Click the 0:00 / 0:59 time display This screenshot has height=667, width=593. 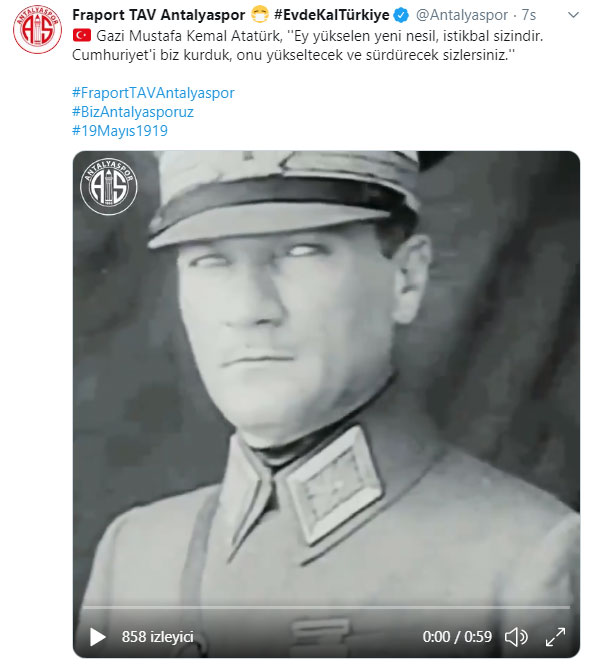(457, 637)
